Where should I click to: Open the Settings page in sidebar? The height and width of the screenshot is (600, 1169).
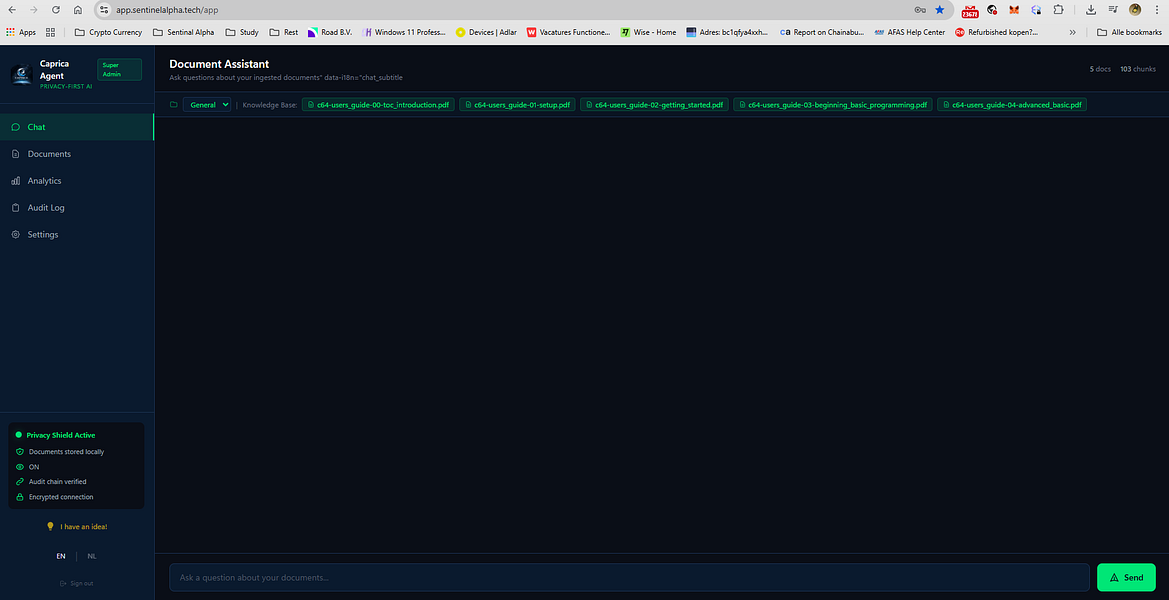point(77,234)
